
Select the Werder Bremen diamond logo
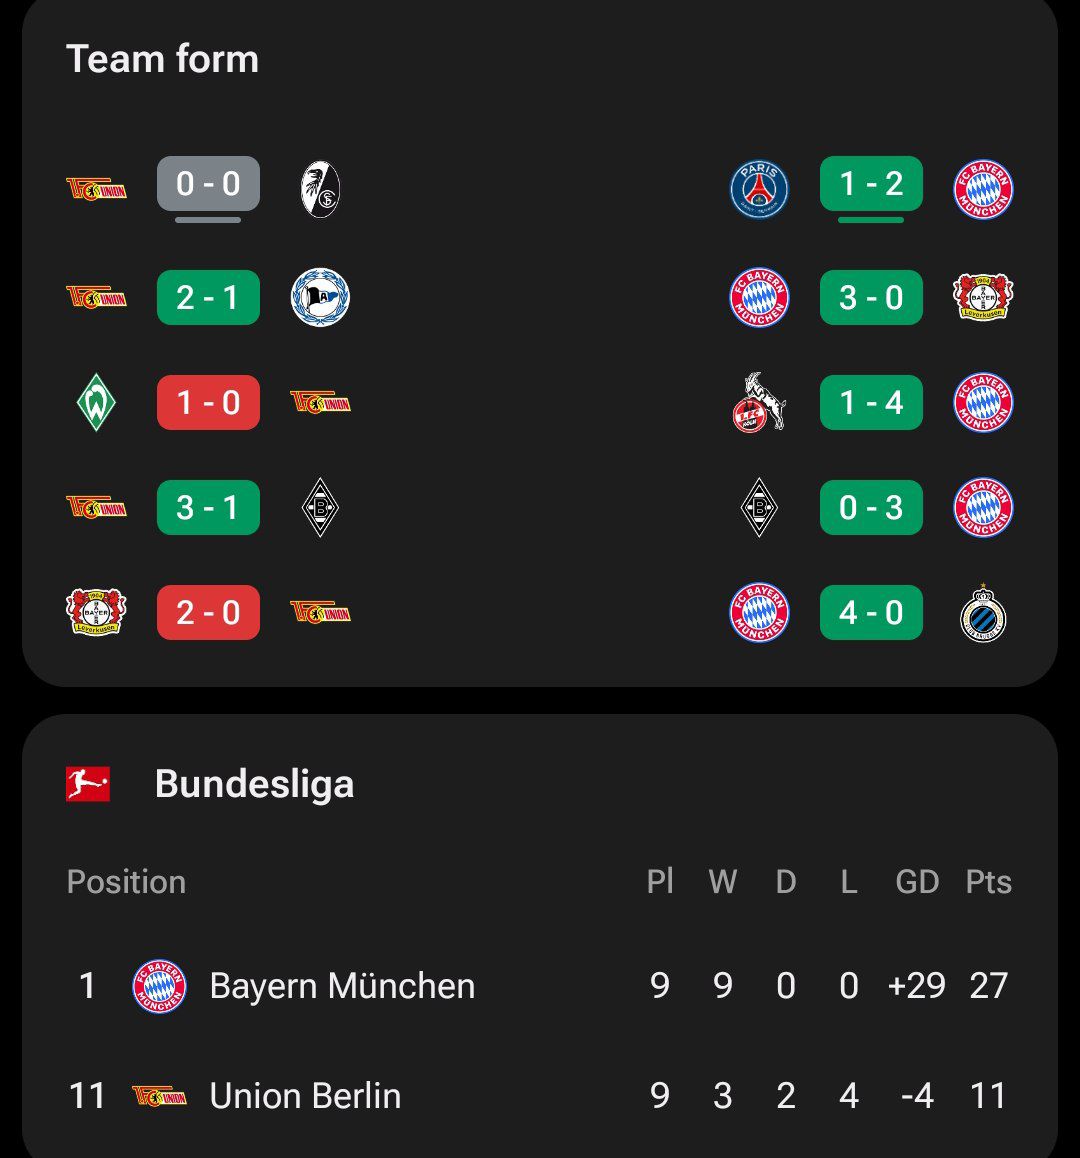click(96, 403)
